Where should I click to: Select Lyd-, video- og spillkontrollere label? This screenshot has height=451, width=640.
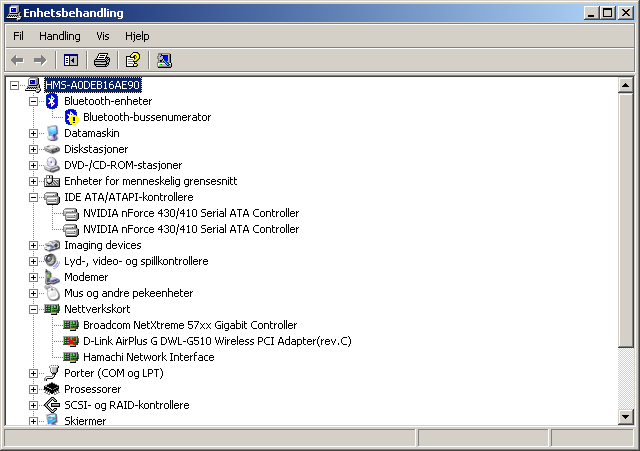coord(136,261)
